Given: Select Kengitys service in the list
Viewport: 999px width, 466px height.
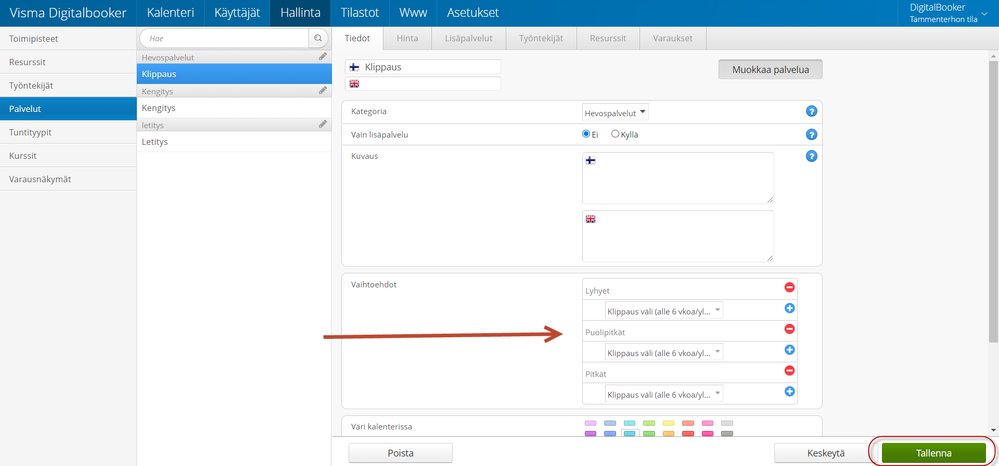Looking at the screenshot, I should (234, 108).
